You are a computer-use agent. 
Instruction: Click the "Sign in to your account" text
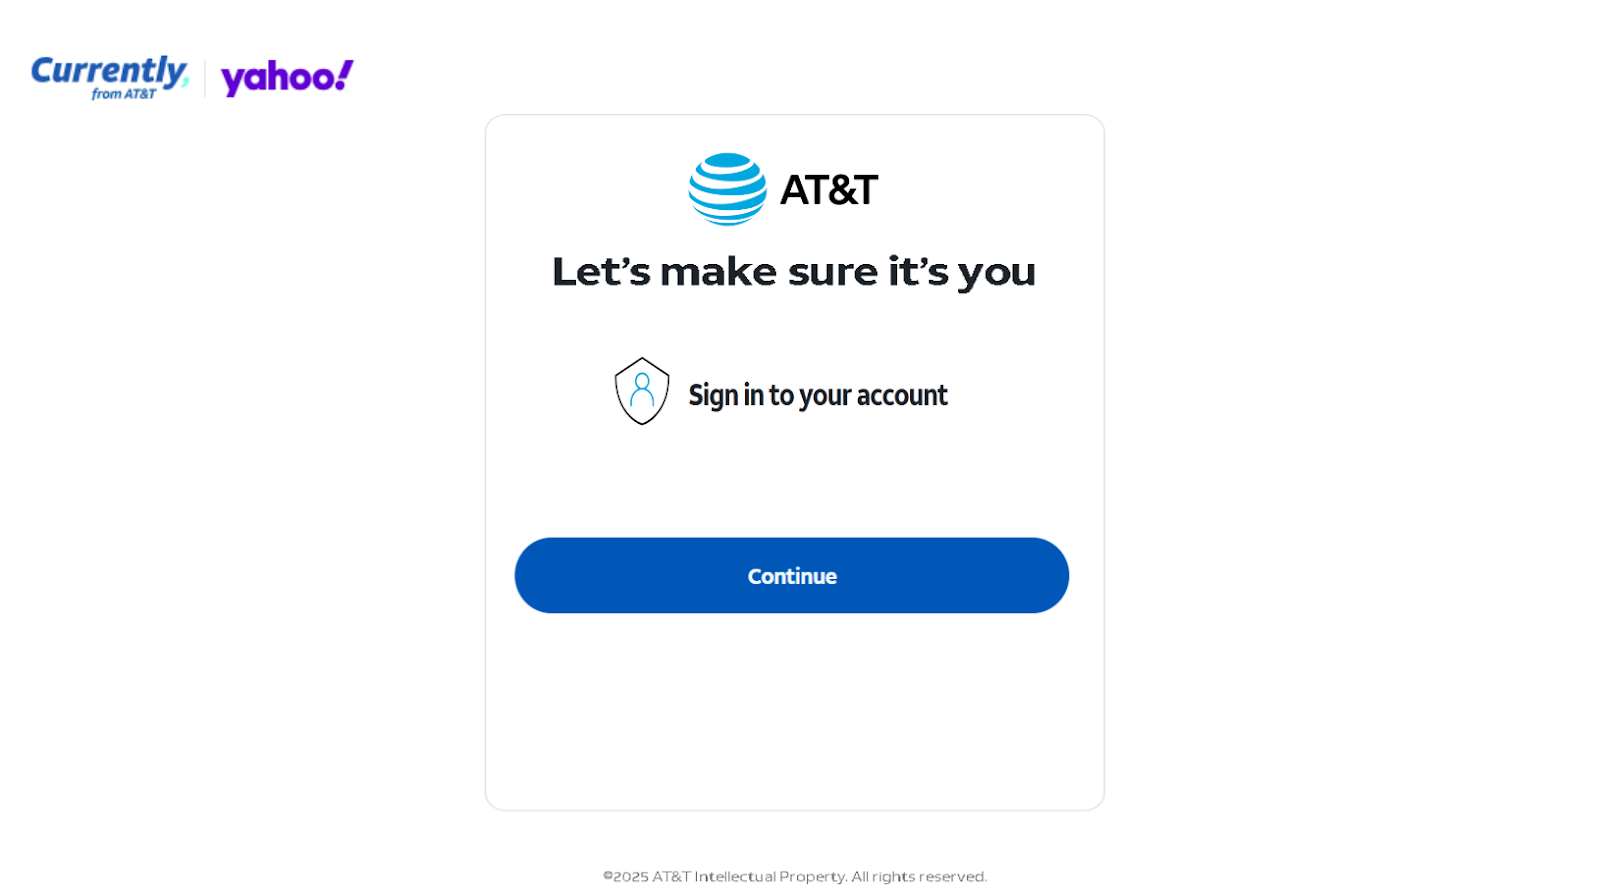[818, 396]
